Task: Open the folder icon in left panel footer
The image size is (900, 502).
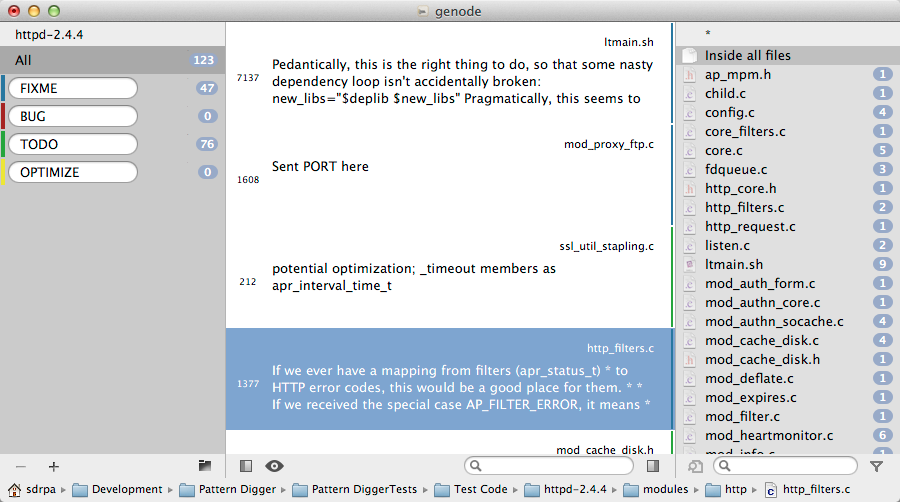Action: click(x=205, y=466)
